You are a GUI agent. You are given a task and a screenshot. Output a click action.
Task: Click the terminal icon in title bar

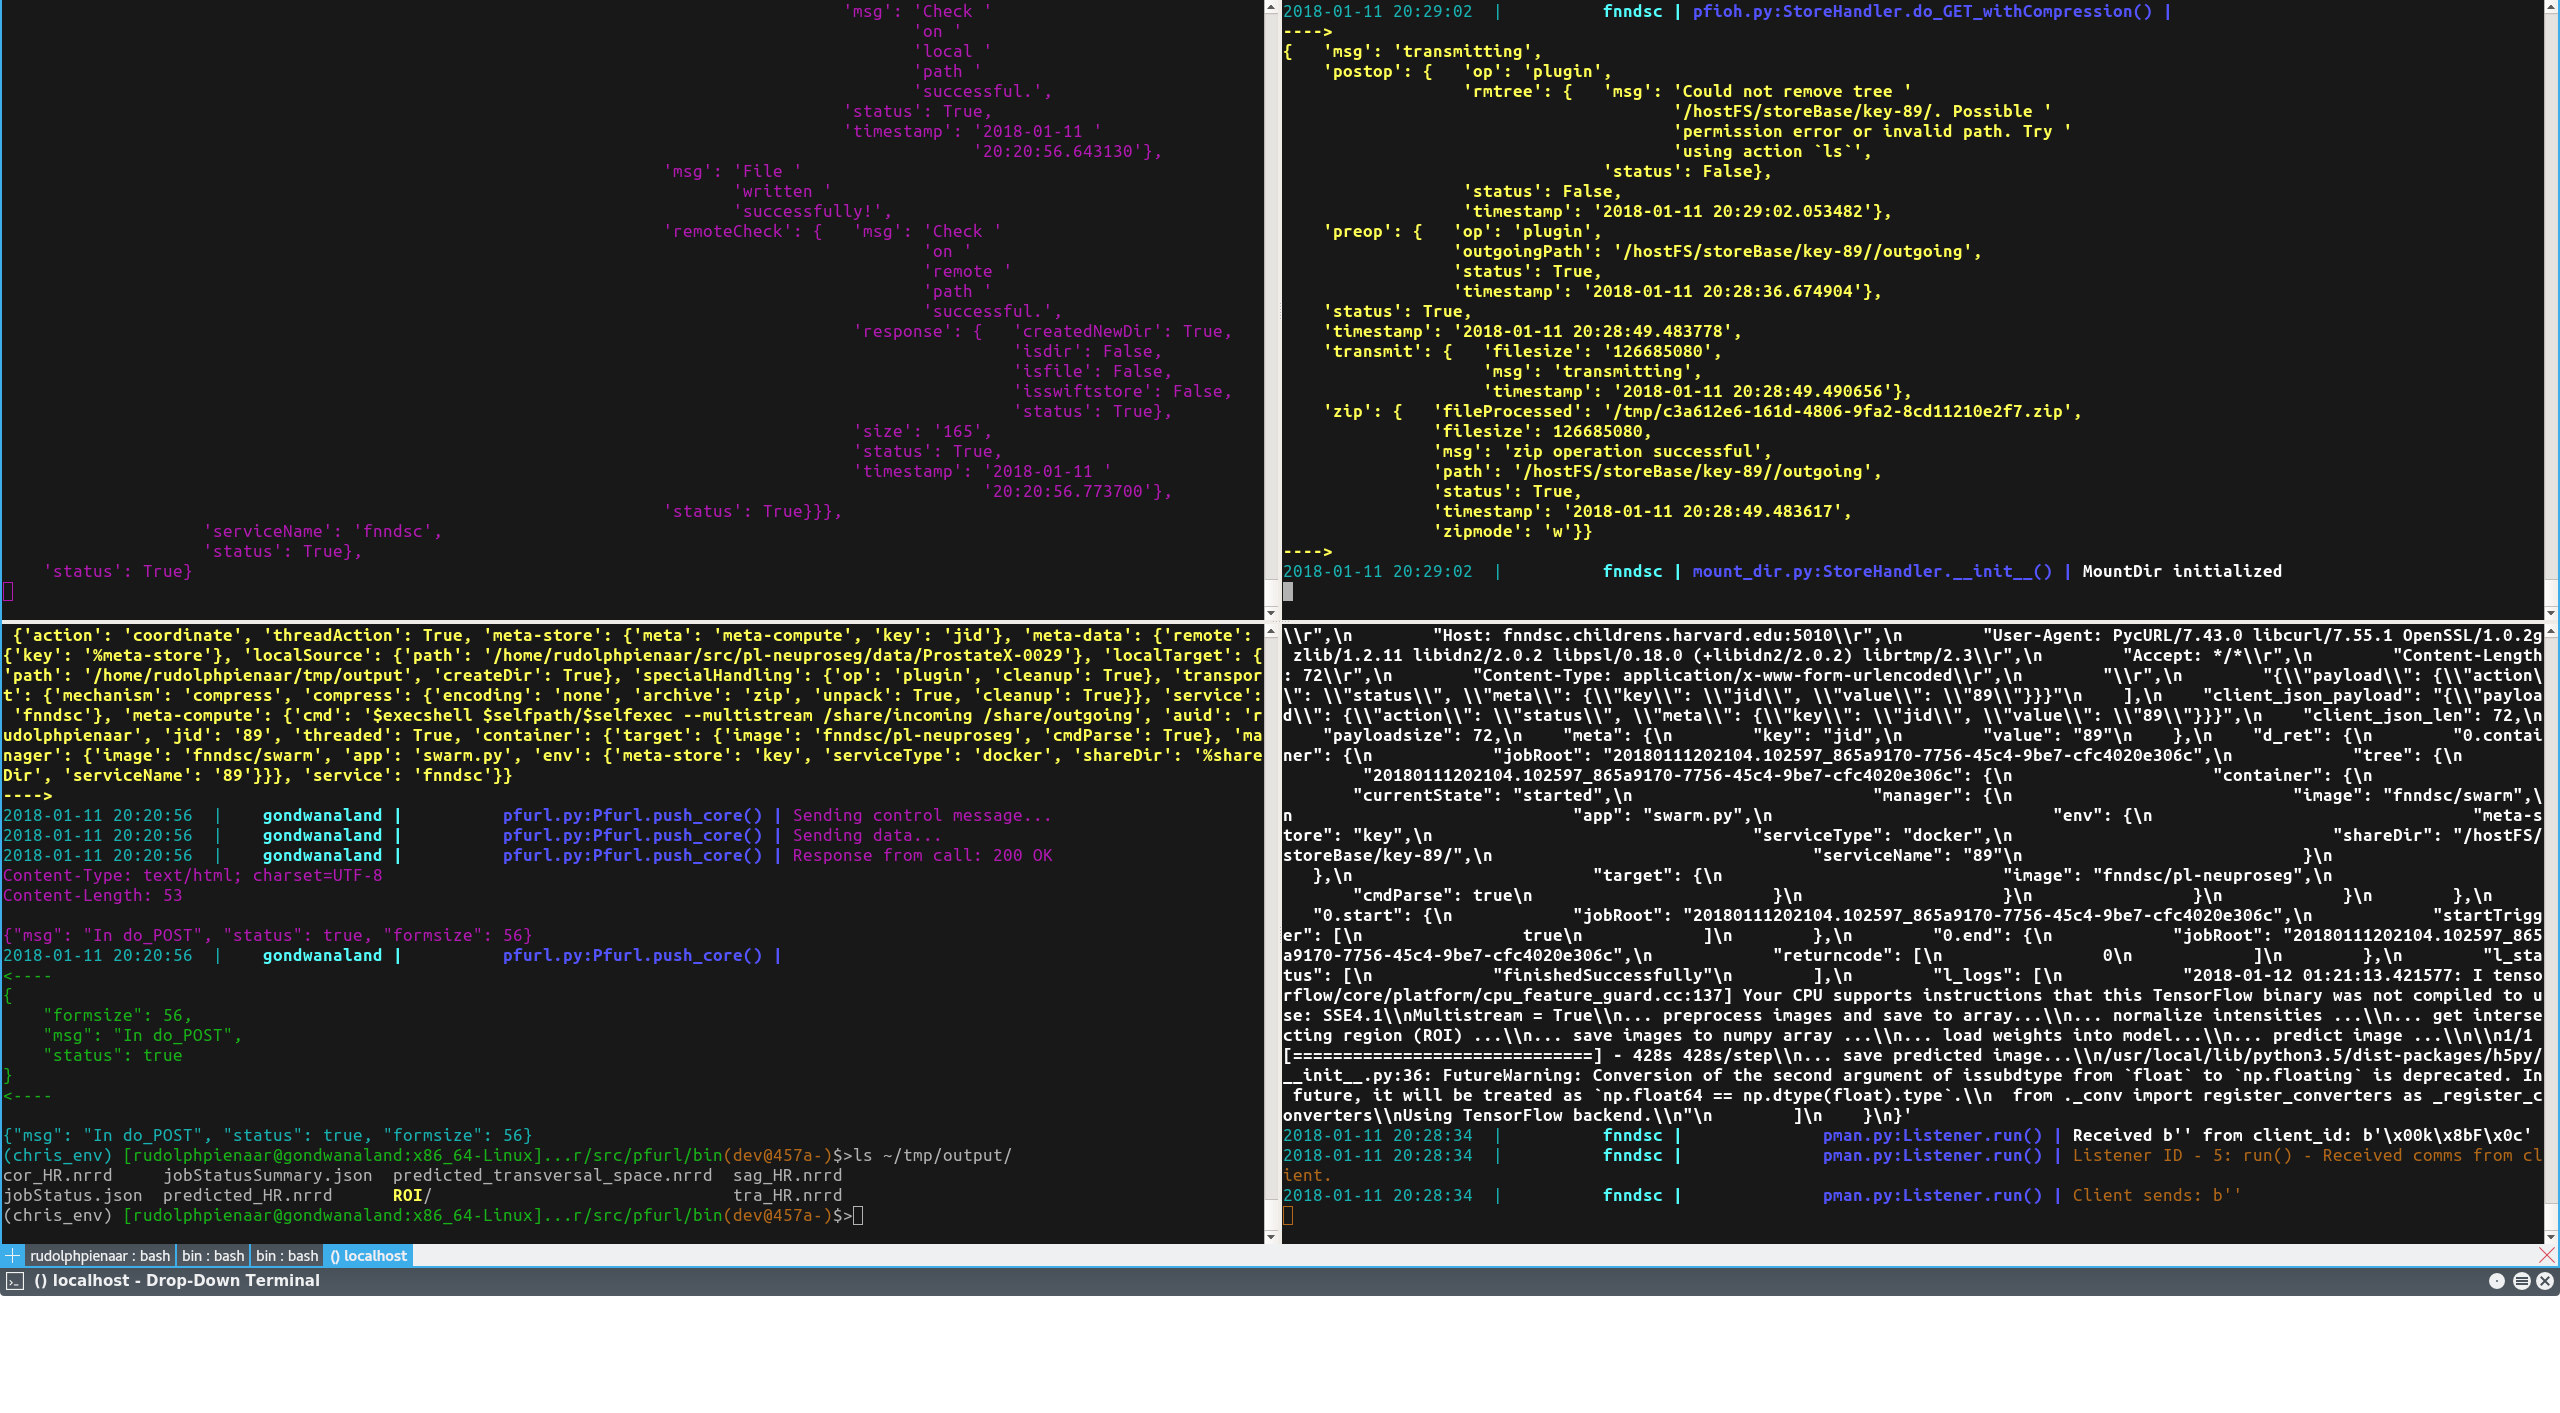[14, 1281]
